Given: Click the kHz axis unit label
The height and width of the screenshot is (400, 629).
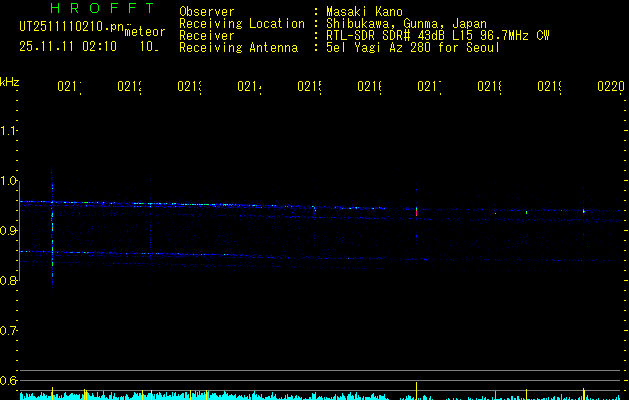Looking at the screenshot, I should 10,81.
